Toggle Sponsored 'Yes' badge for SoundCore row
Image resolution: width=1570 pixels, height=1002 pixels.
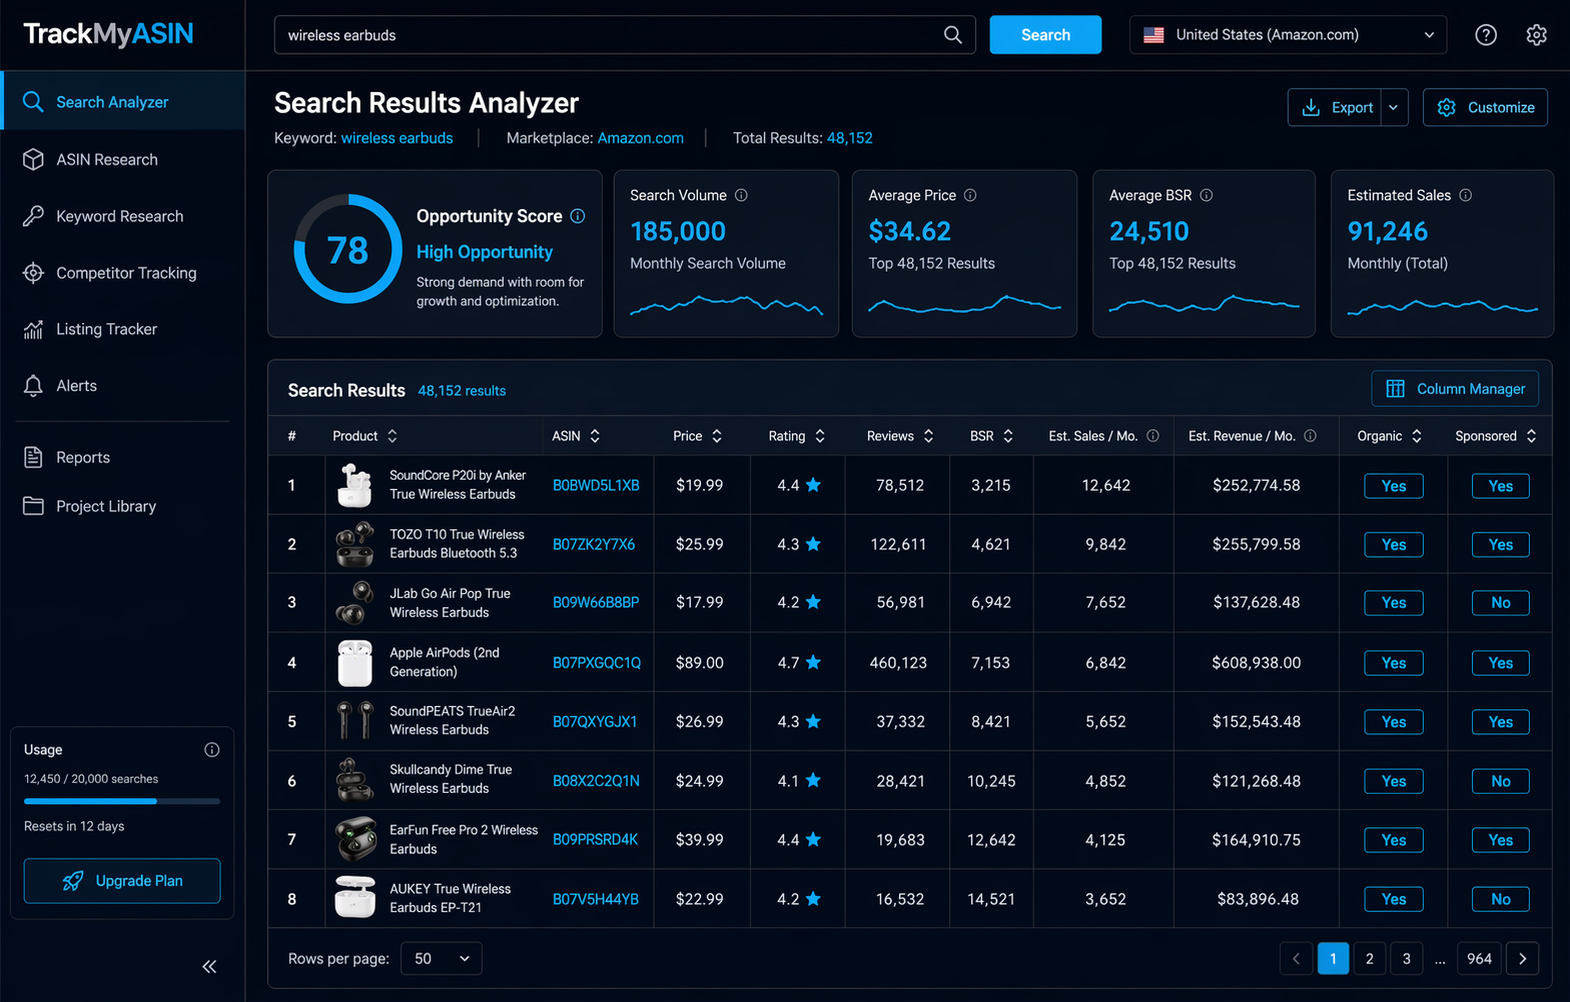(1500, 486)
